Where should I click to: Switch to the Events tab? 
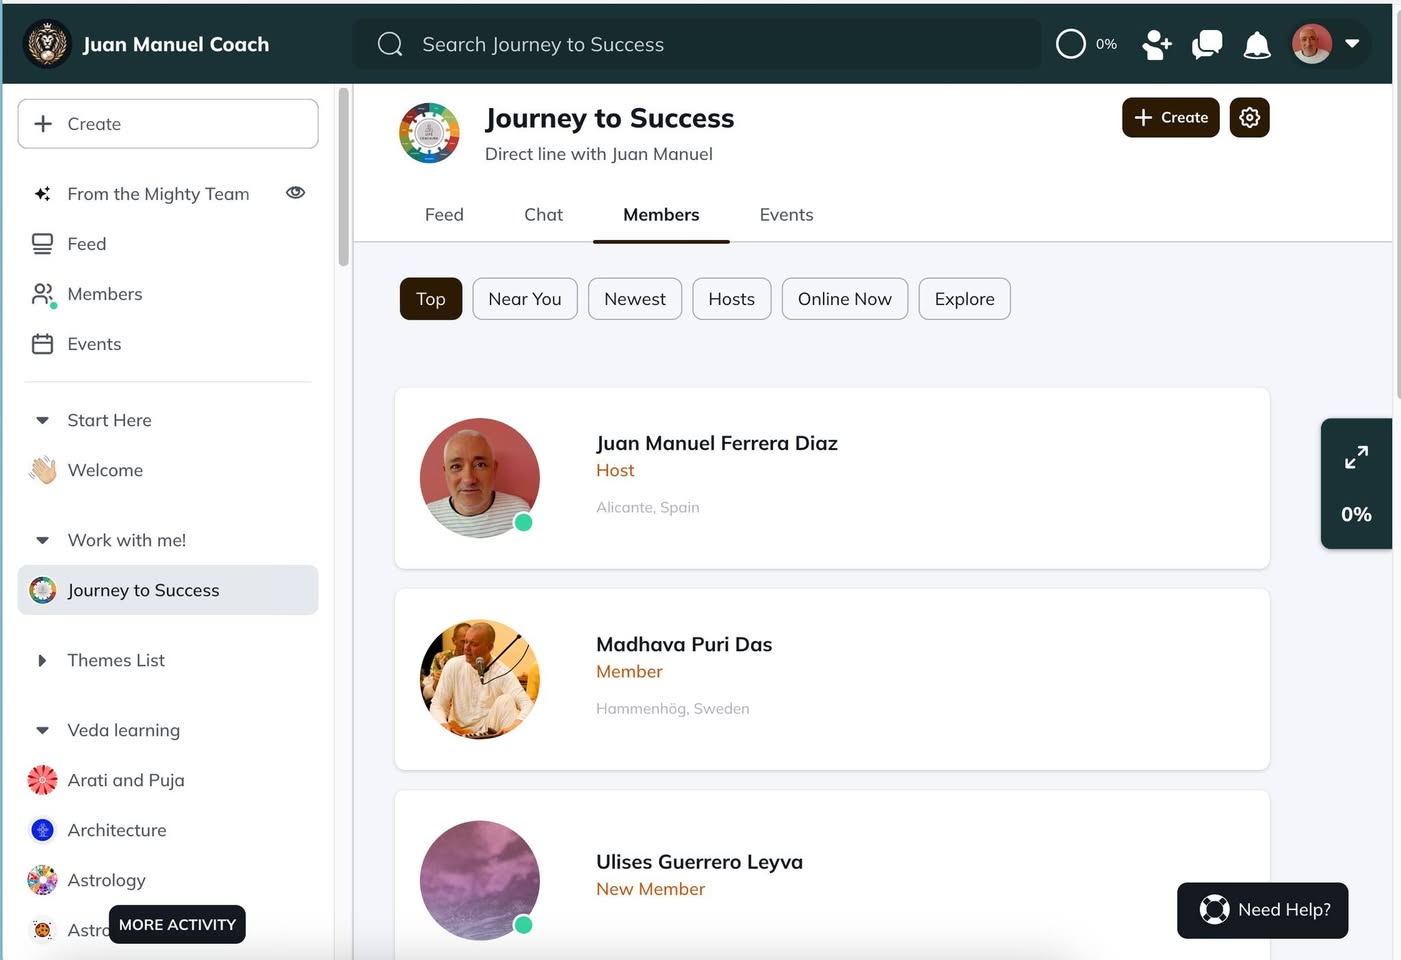786,215
